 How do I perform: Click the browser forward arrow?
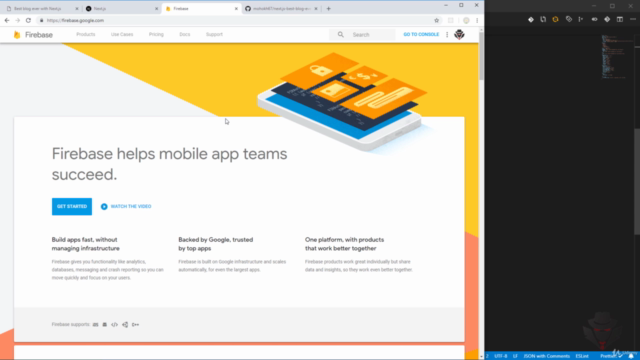click(18, 20)
